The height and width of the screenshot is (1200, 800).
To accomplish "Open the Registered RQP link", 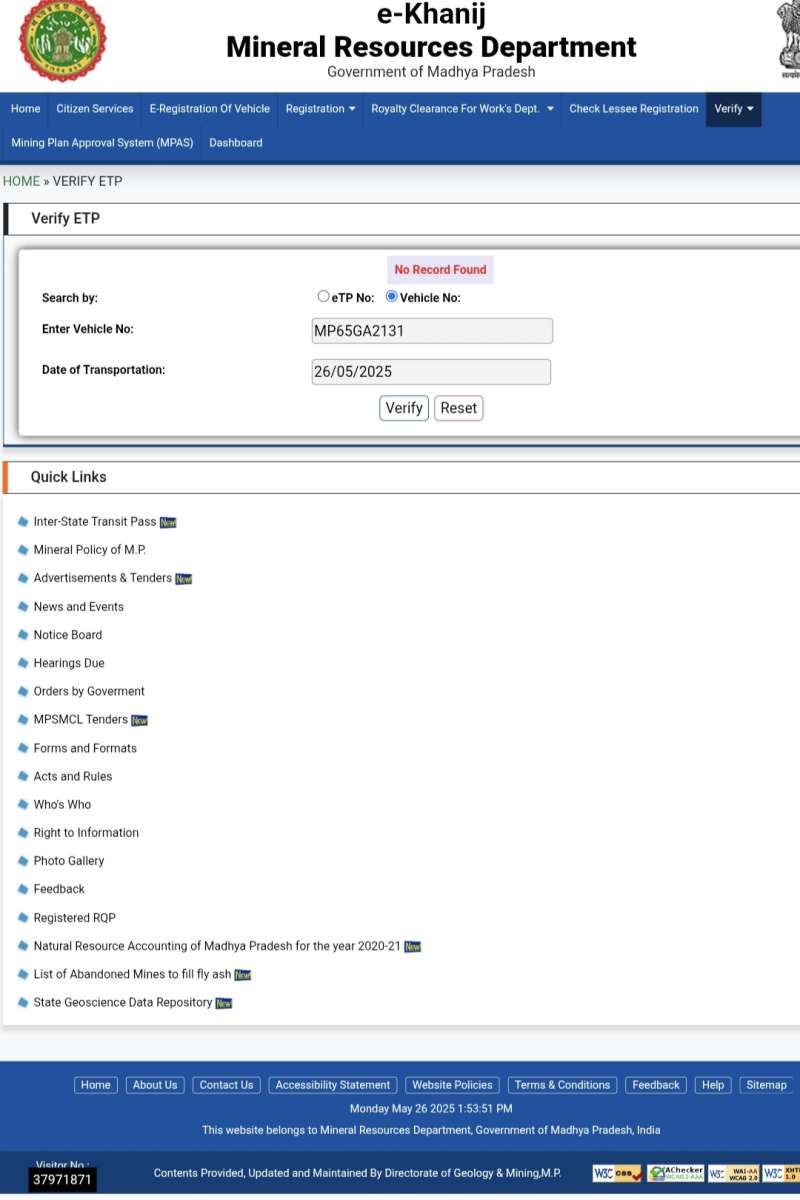I will (75, 917).
